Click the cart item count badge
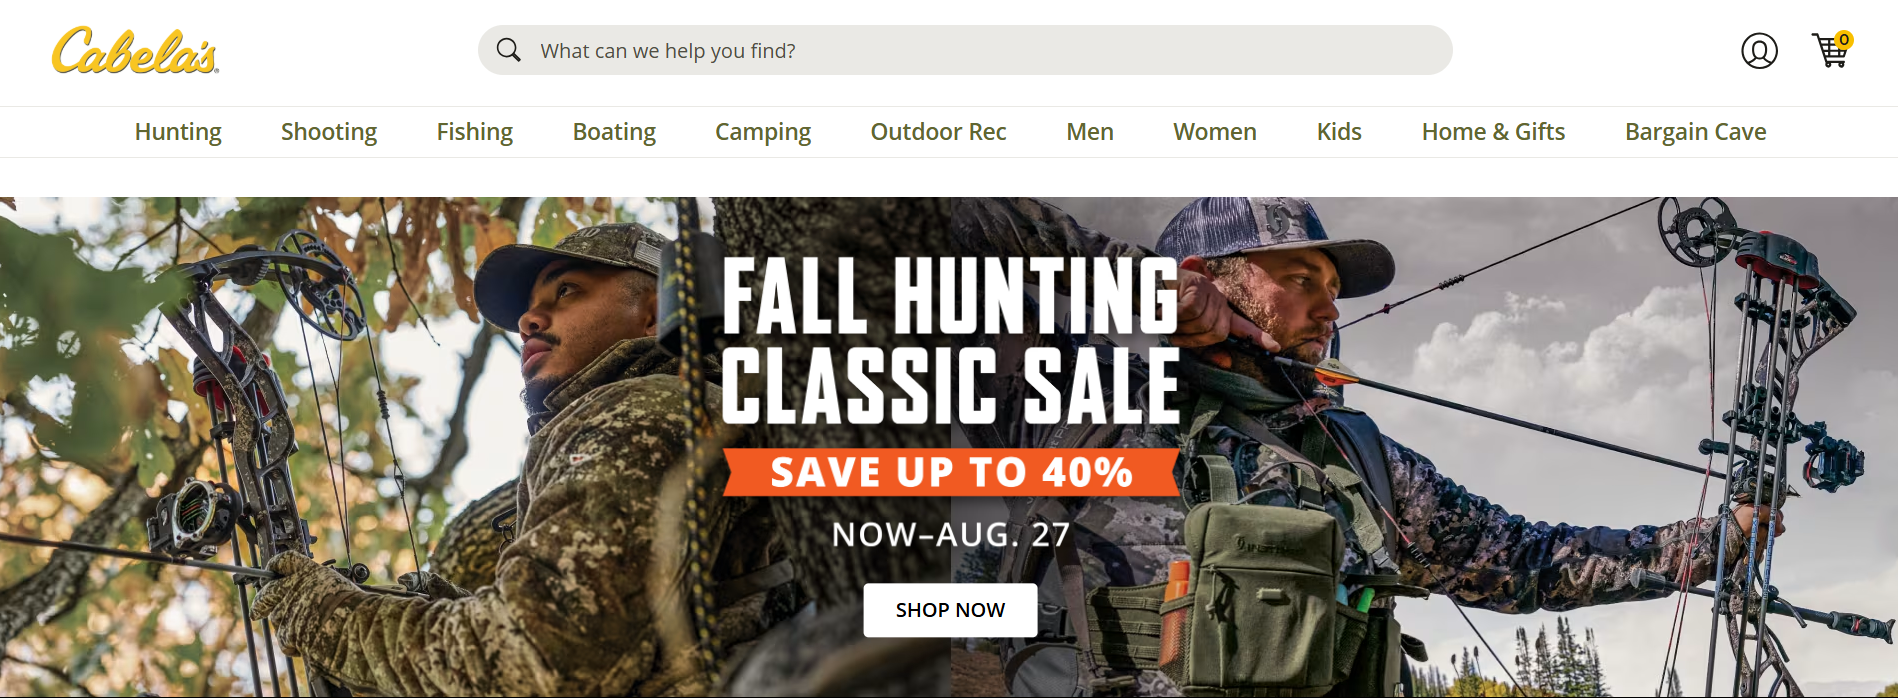Viewport: 1898px width, 698px height. [x=1844, y=40]
